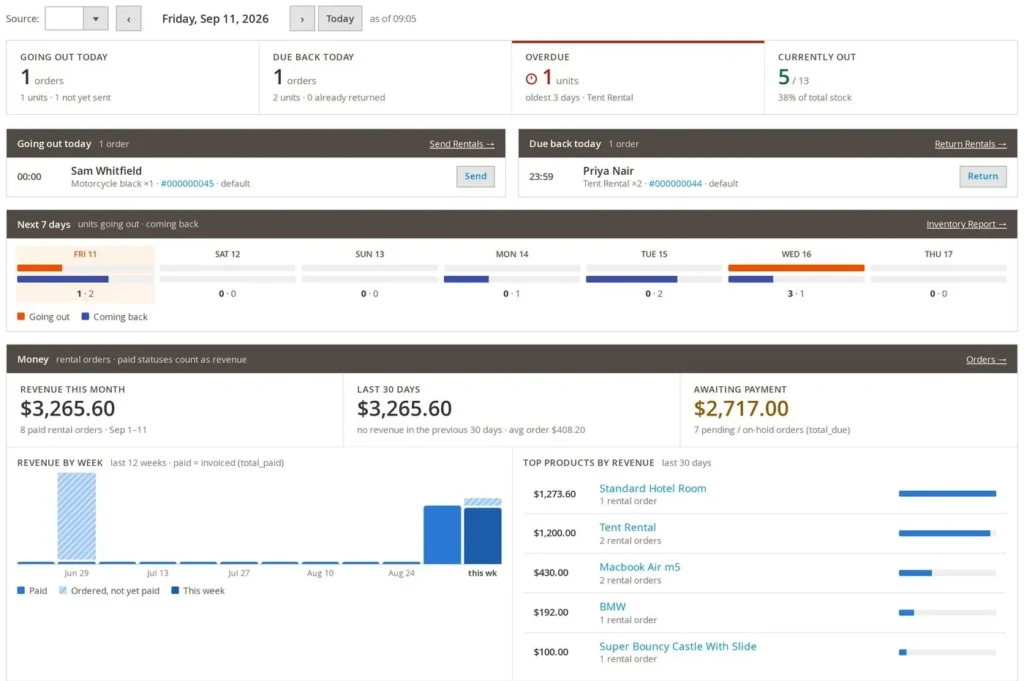
Task: Select the SUN 13 day column
Action: point(370,274)
